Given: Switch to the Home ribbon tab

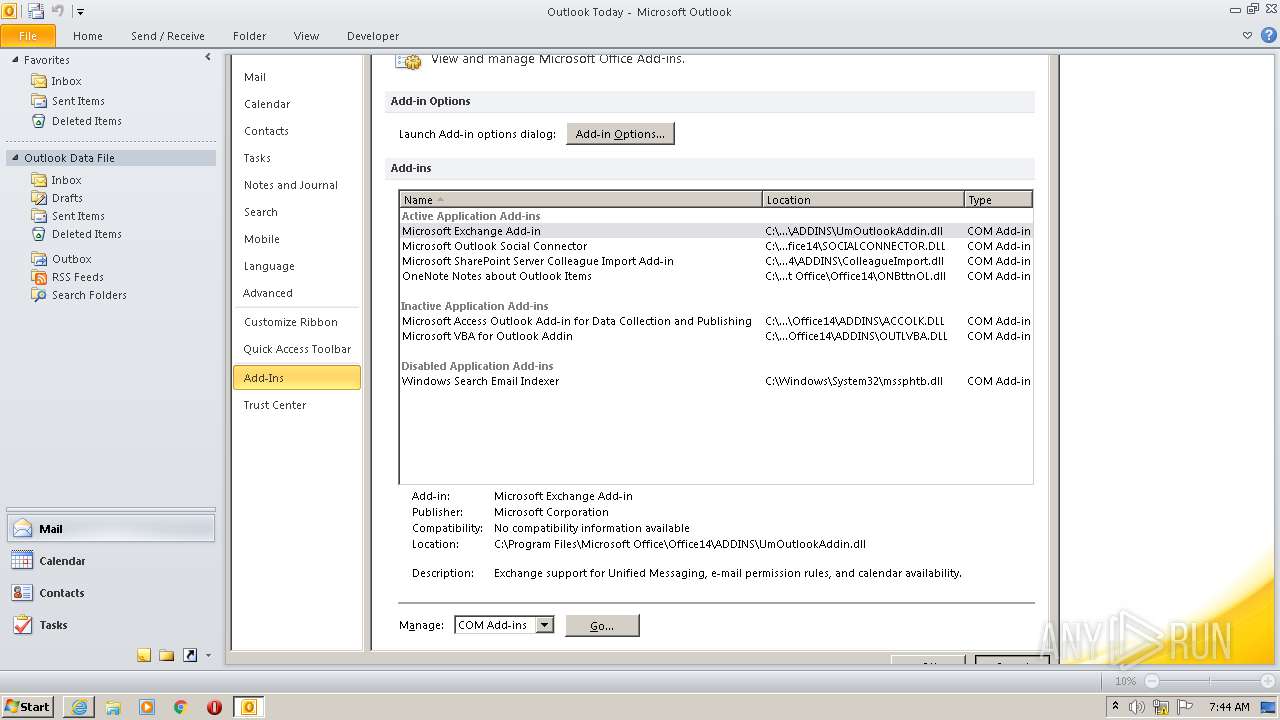Looking at the screenshot, I should [x=88, y=36].
